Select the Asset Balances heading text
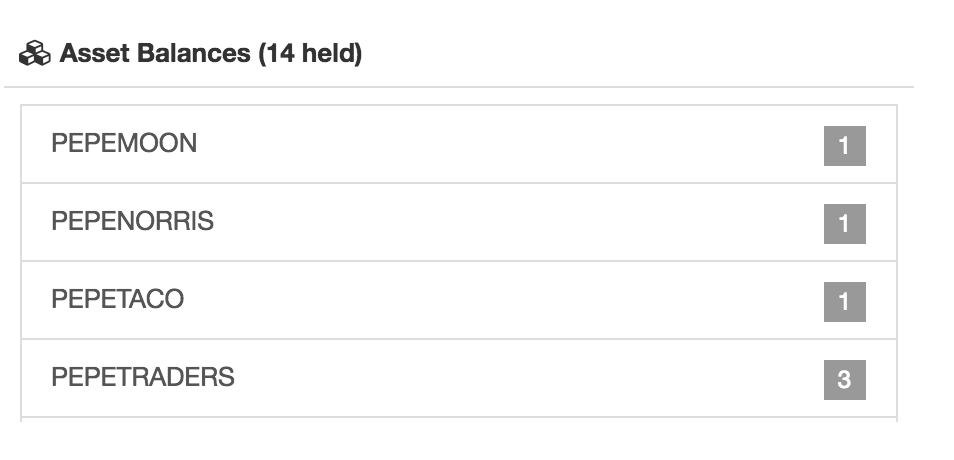This screenshot has width=954, height=460. click(x=211, y=54)
